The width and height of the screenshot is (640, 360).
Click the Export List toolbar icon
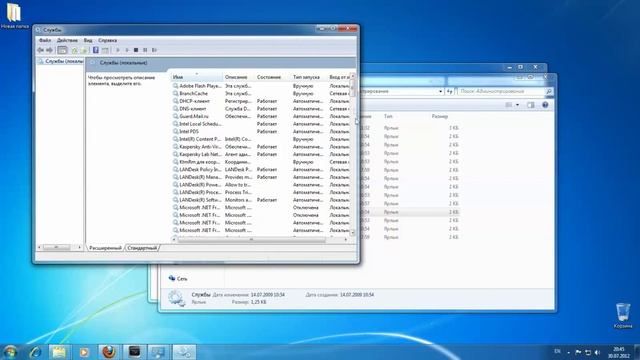(x=84, y=50)
